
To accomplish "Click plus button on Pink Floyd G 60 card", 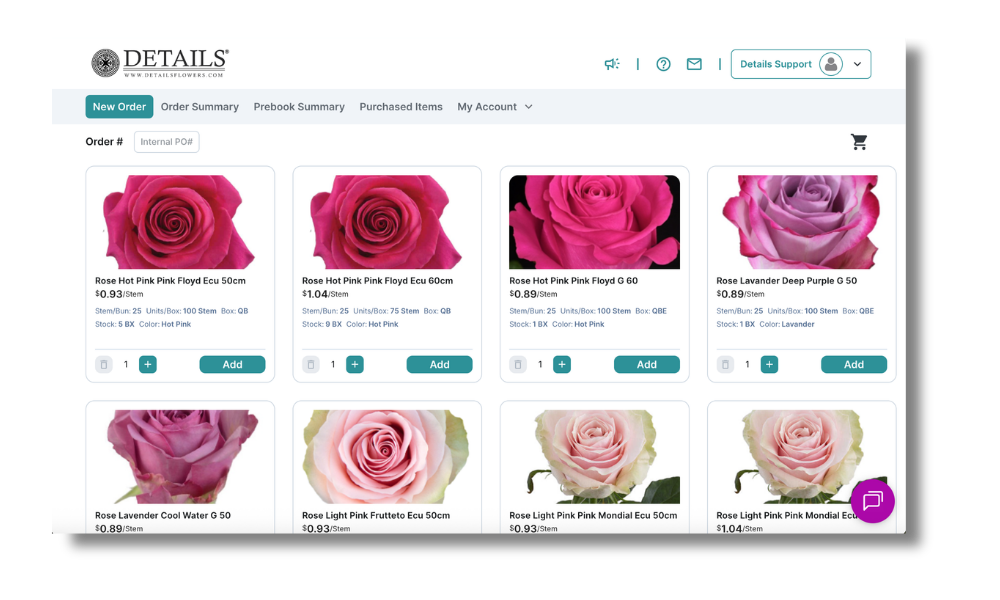I will 562,365.
